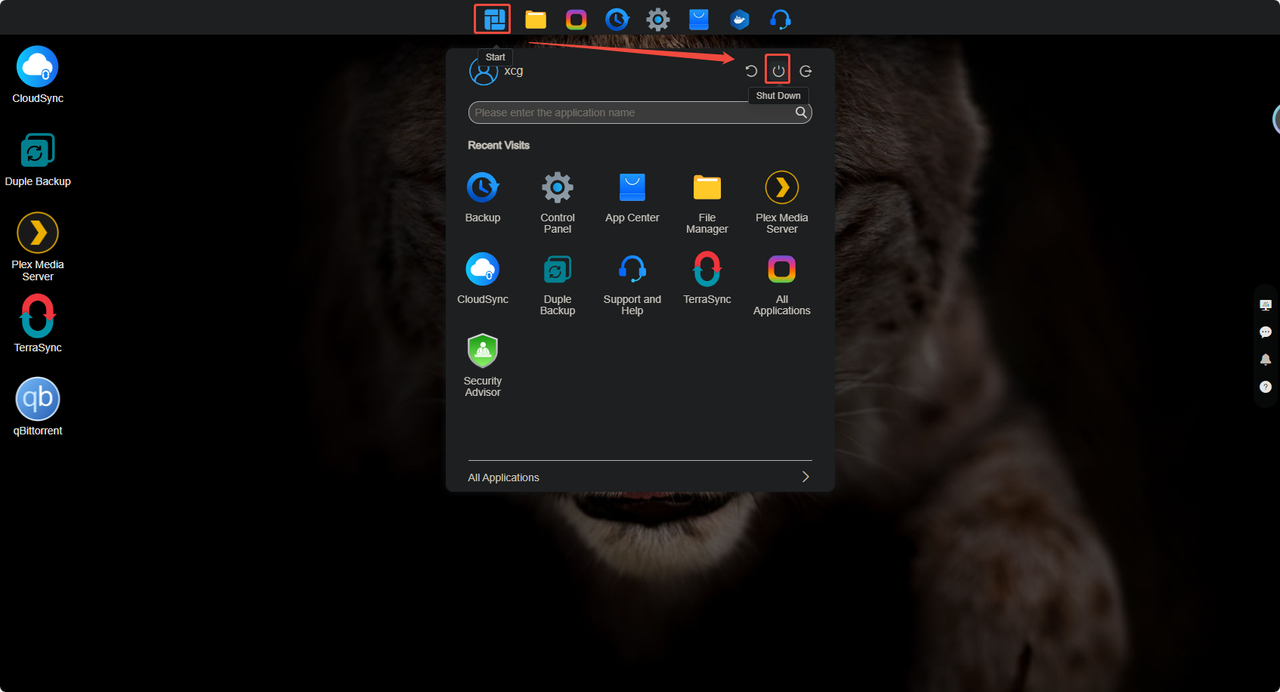Open App Center bag in the top taskbar
This screenshot has width=1280, height=692.
point(698,19)
